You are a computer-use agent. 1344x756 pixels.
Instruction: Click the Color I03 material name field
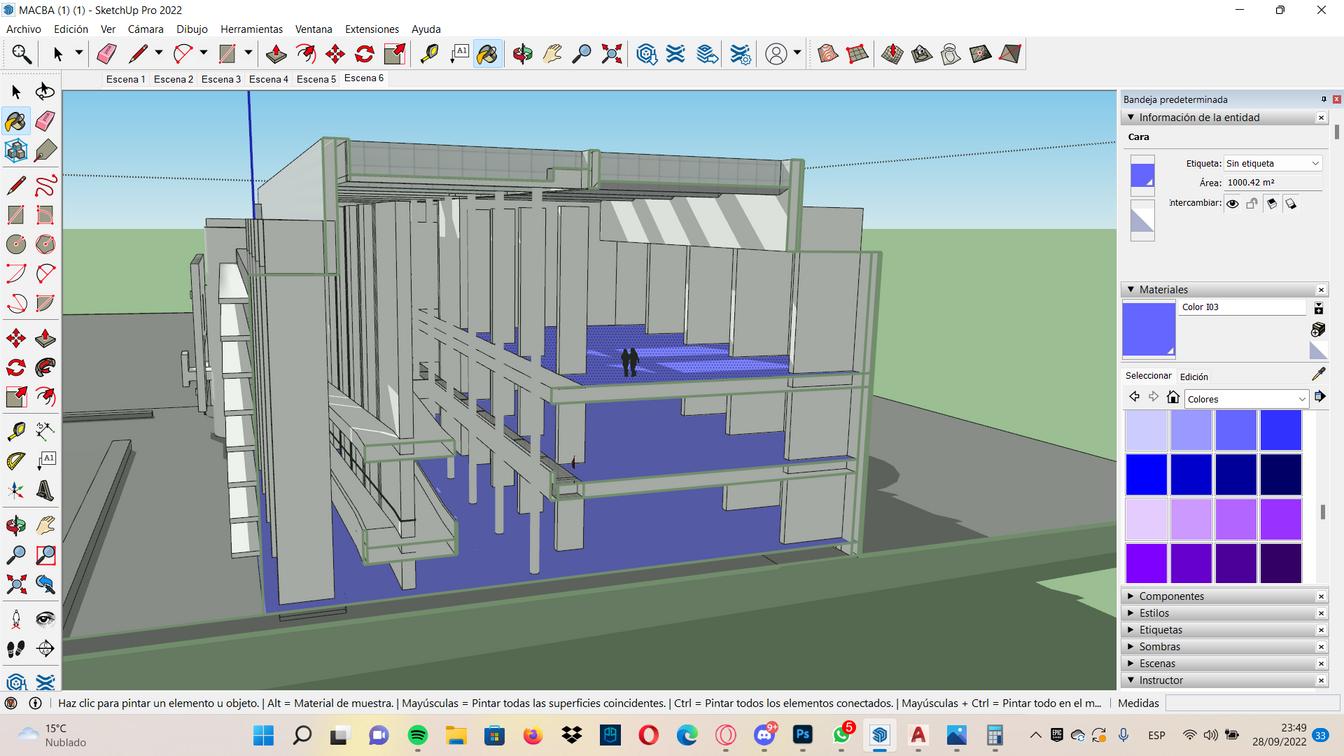click(1241, 307)
